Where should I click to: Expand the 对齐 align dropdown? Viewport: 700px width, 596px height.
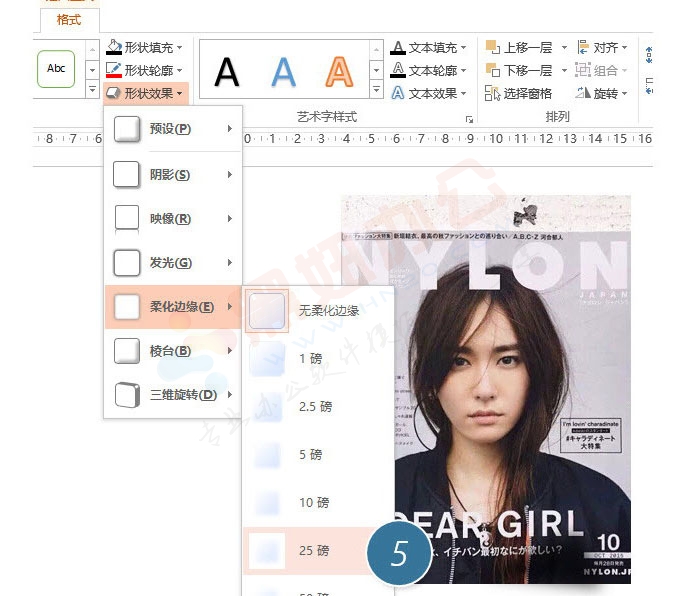click(625, 47)
